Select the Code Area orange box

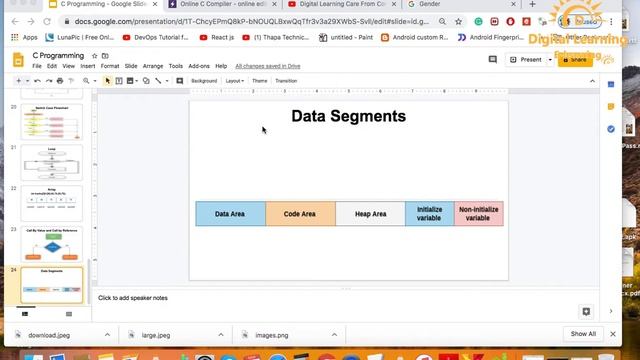300,213
